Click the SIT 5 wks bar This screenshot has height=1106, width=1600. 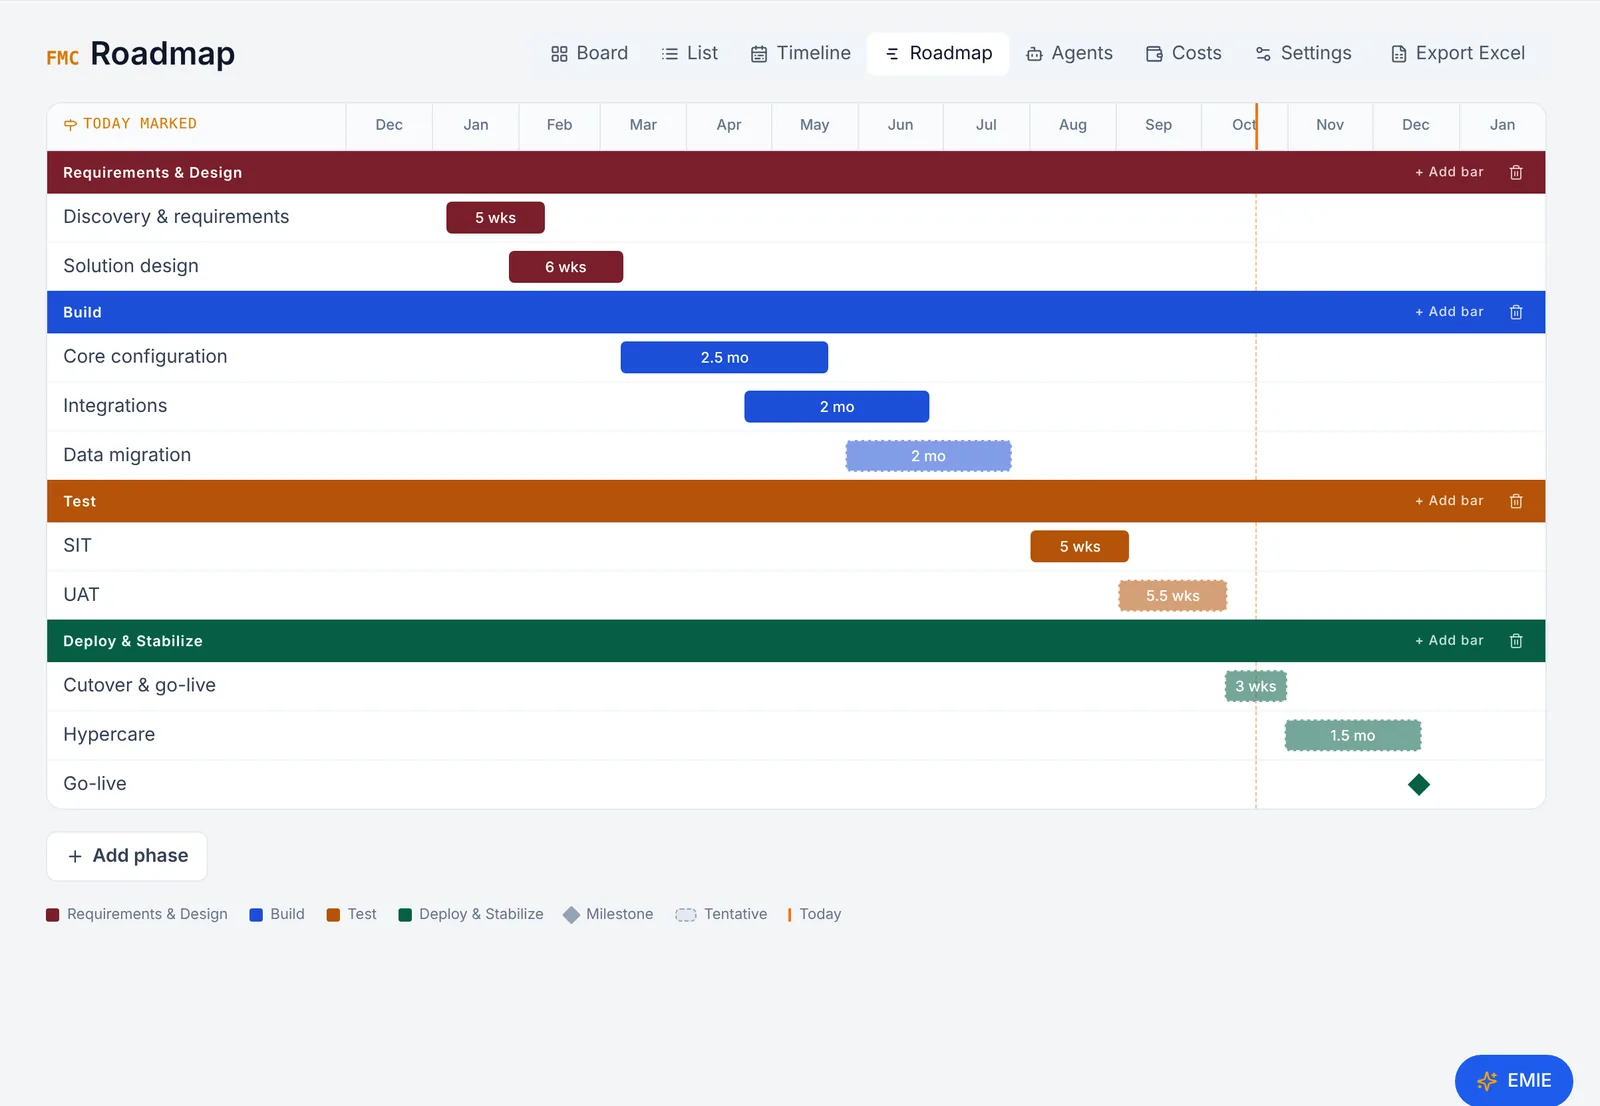[x=1080, y=547]
